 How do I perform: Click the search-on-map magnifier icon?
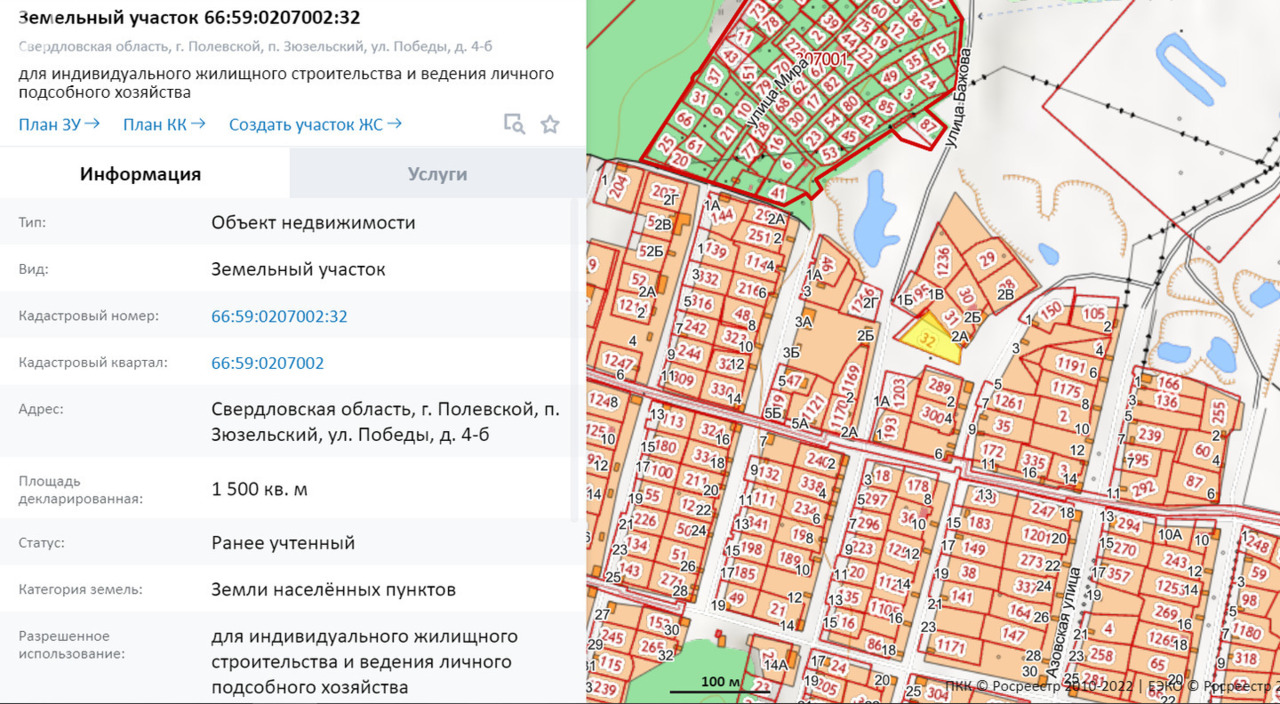click(514, 124)
